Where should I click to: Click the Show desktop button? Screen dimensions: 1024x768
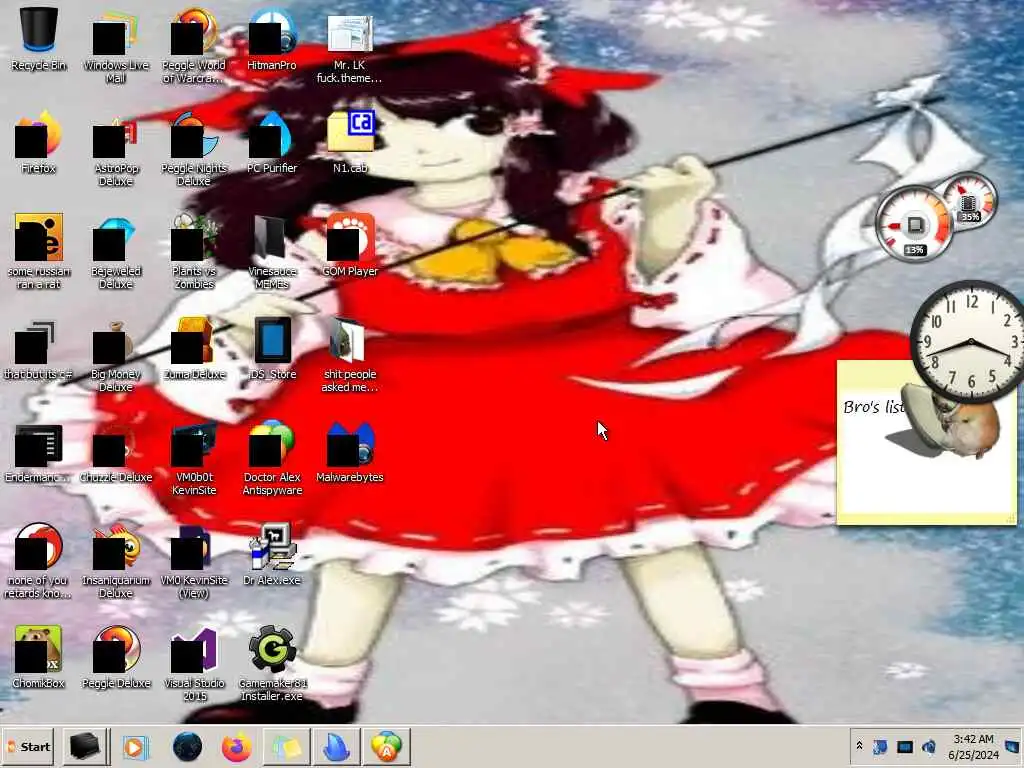(x=1012, y=746)
